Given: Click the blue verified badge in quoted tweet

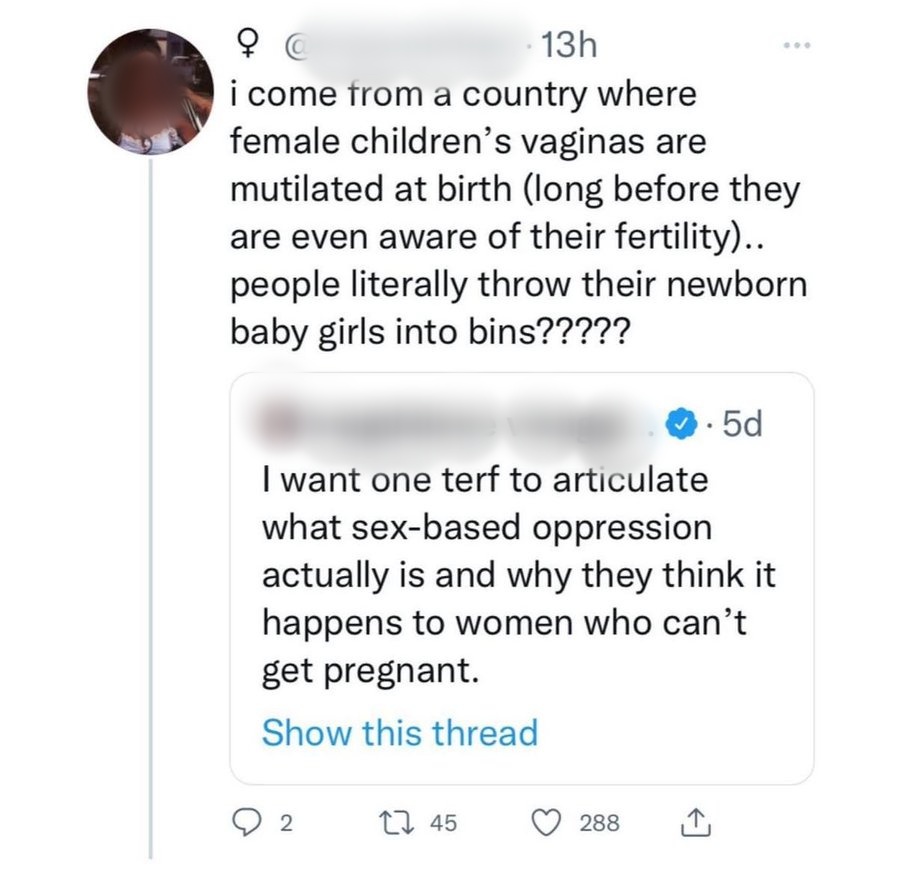Looking at the screenshot, I should 681,426.
